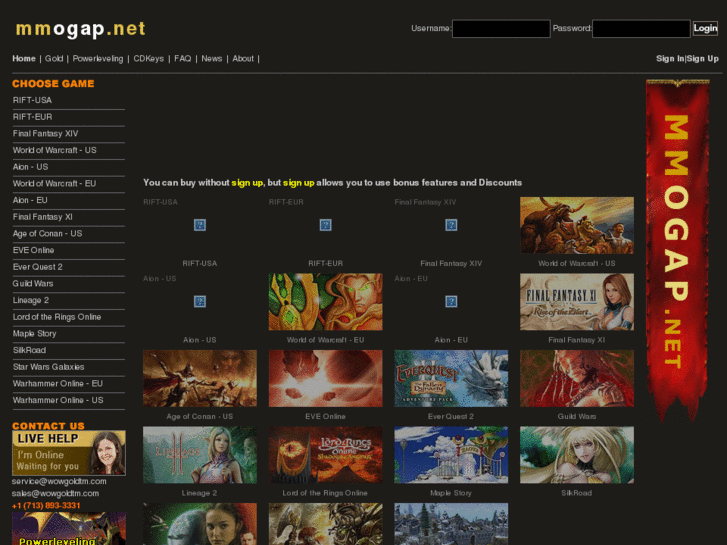Screen dimensions: 727x545
Task: Click the broken image icon for Final Fantasy XIV
Action: (451, 225)
